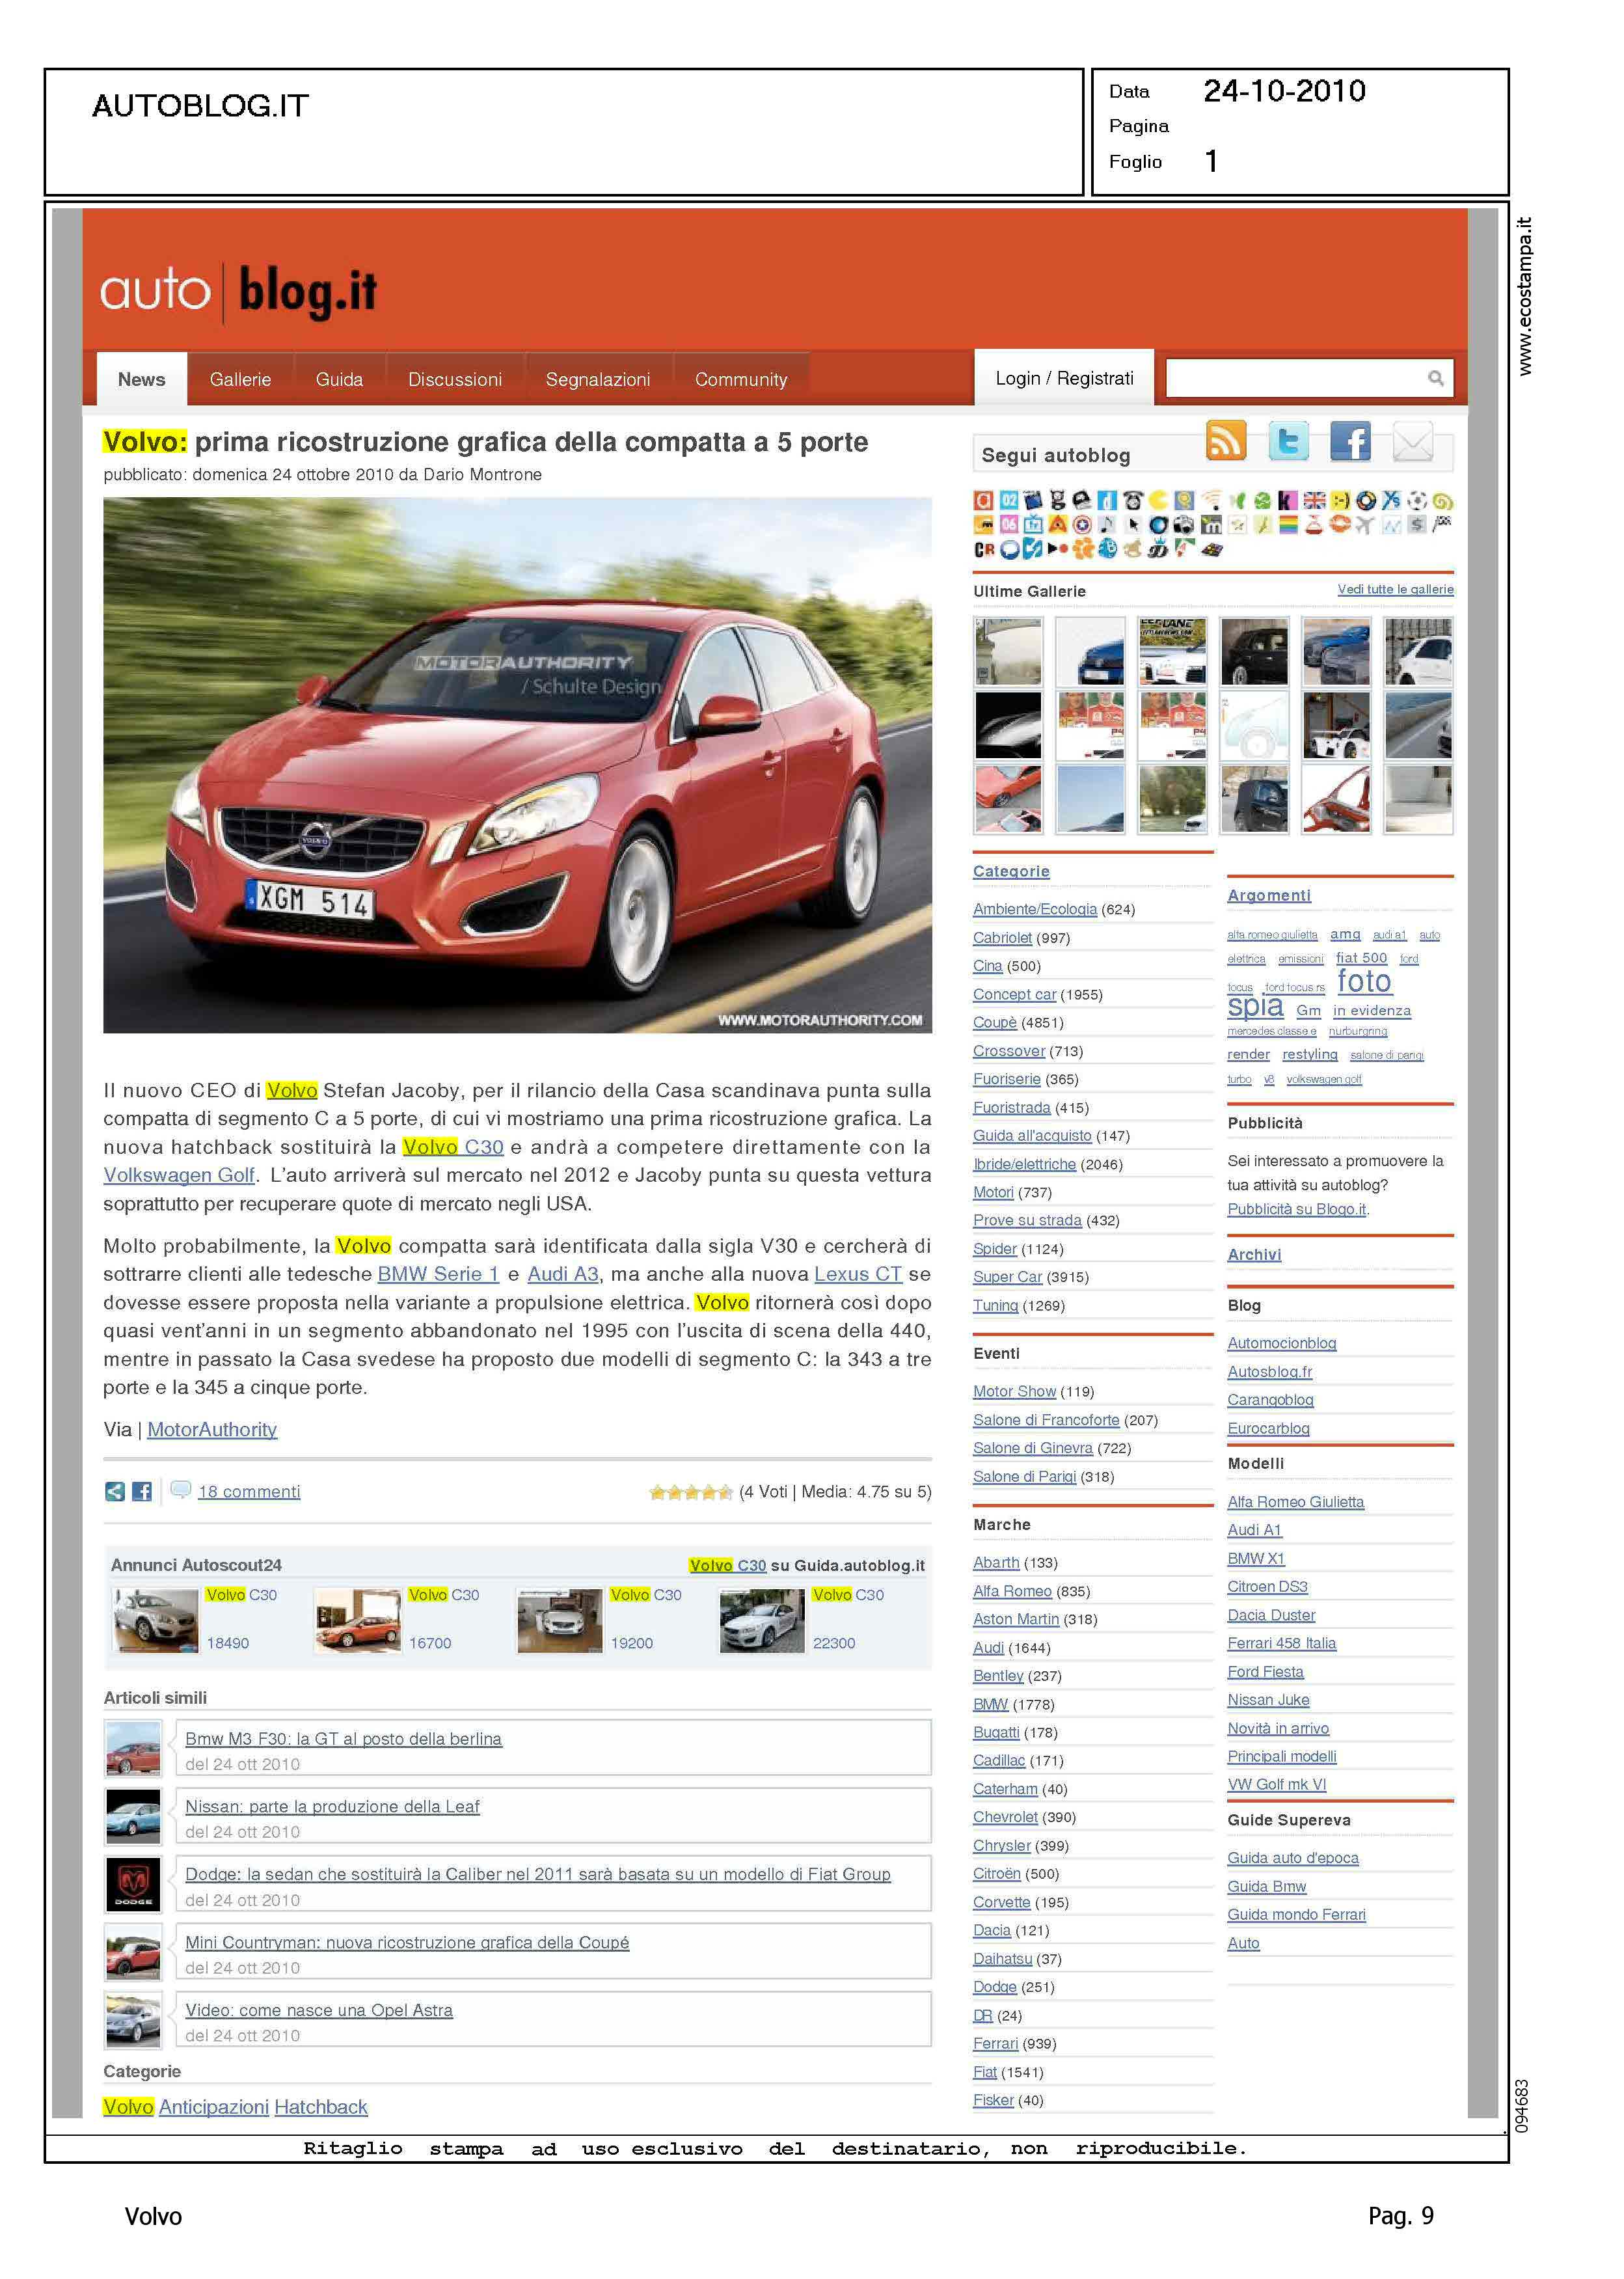Click Login / Registrati button

[x=1064, y=378]
